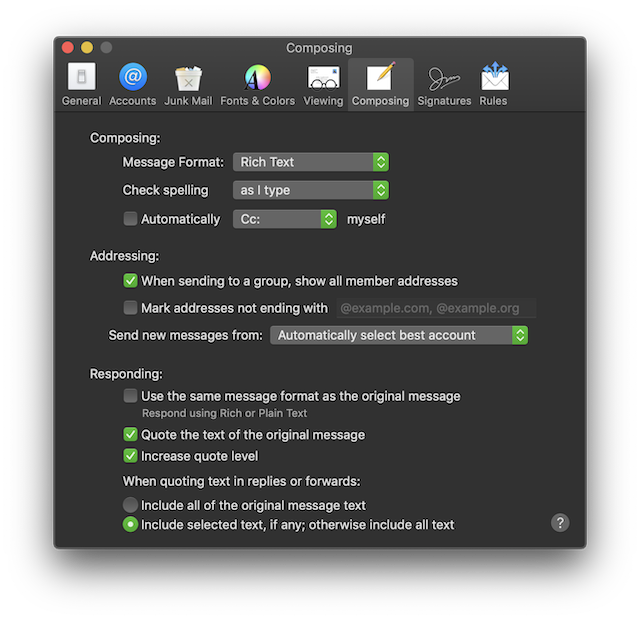
Task: Open the Check spelling as I type dropdown
Action: [x=311, y=190]
